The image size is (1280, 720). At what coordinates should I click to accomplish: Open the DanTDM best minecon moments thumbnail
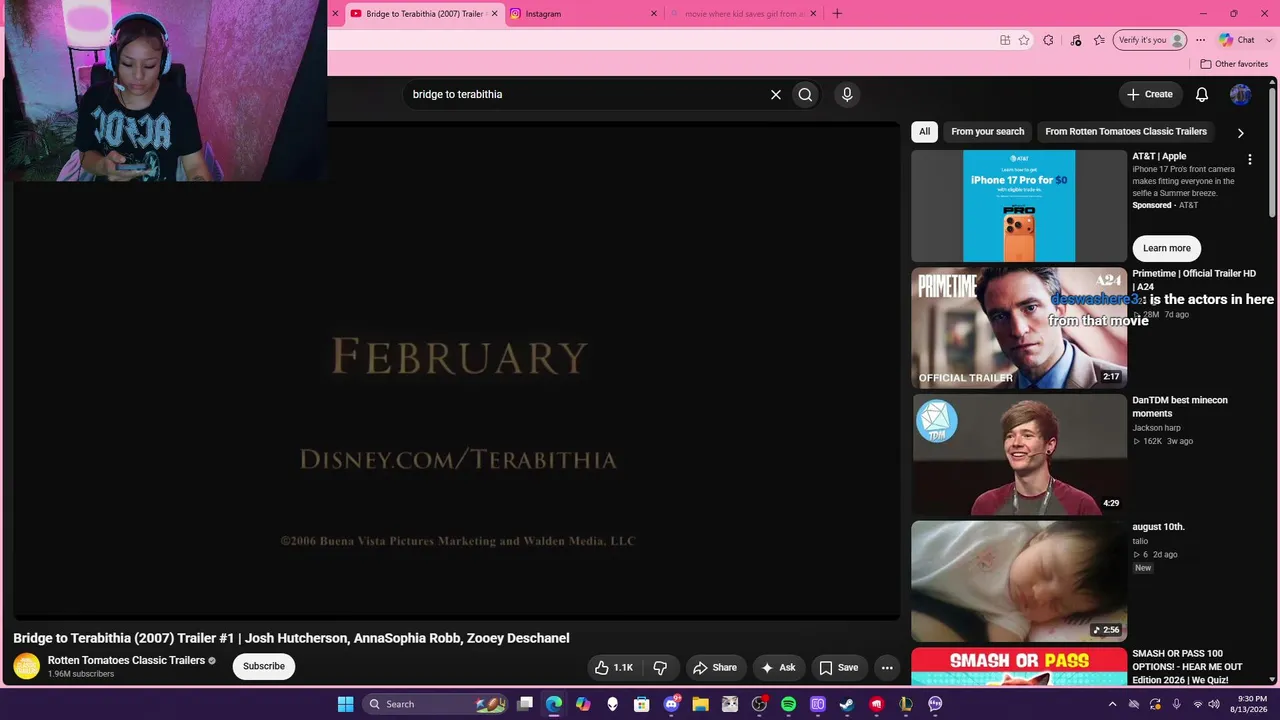pyautogui.click(x=1019, y=455)
